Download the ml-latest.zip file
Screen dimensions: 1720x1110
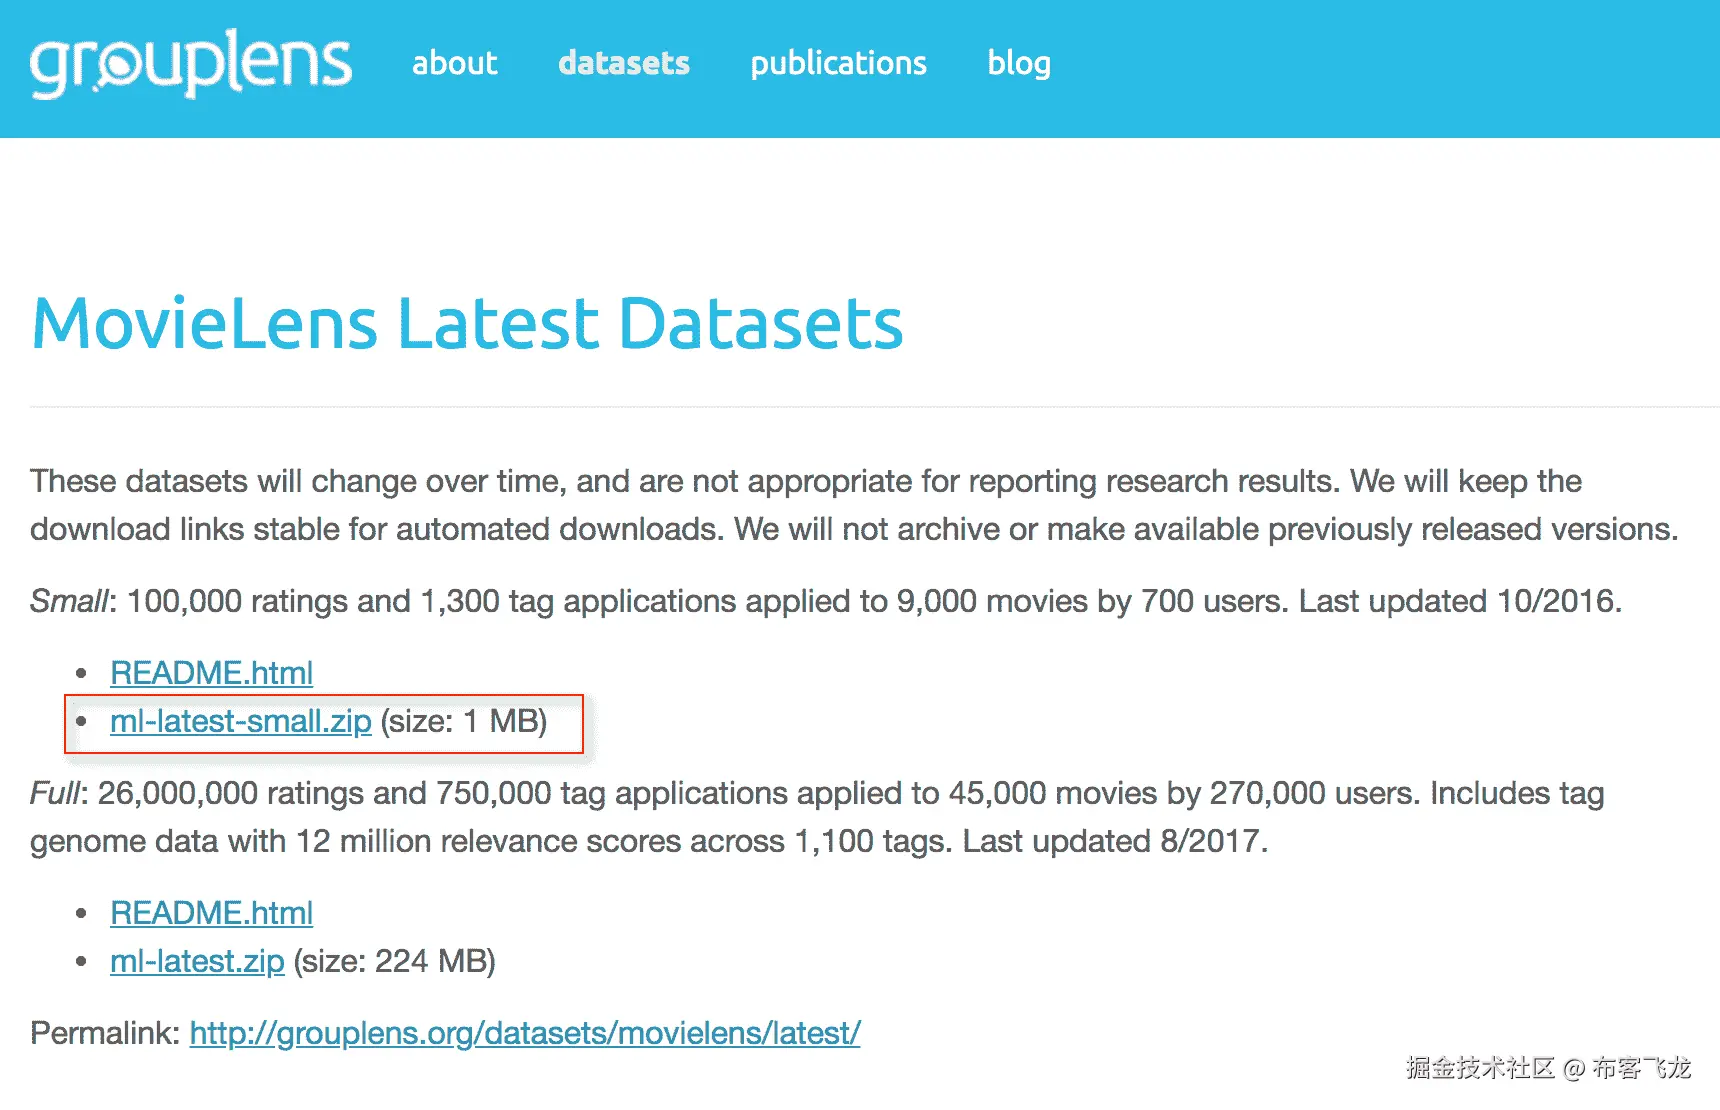[197, 961]
